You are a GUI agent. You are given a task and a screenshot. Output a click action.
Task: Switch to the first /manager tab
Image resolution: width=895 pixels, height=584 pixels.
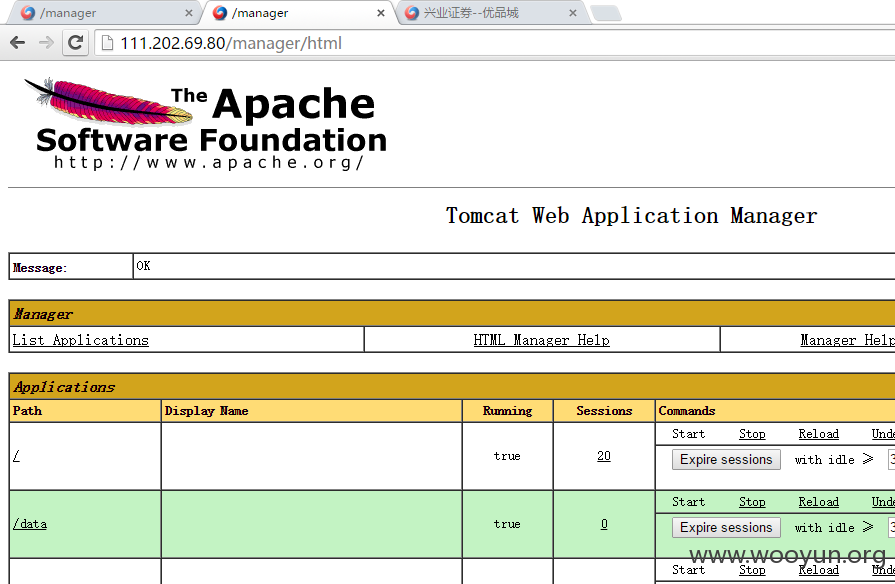coord(103,13)
